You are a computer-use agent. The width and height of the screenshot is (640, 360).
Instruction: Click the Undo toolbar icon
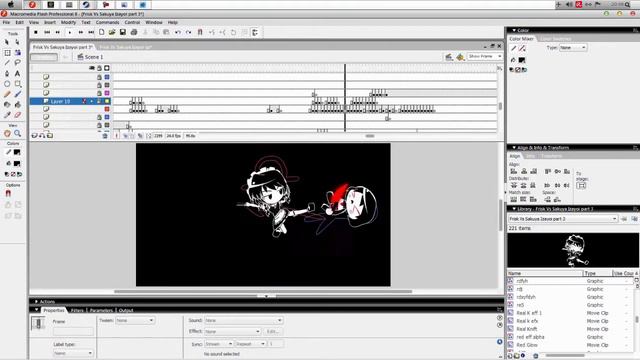(178, 32)
